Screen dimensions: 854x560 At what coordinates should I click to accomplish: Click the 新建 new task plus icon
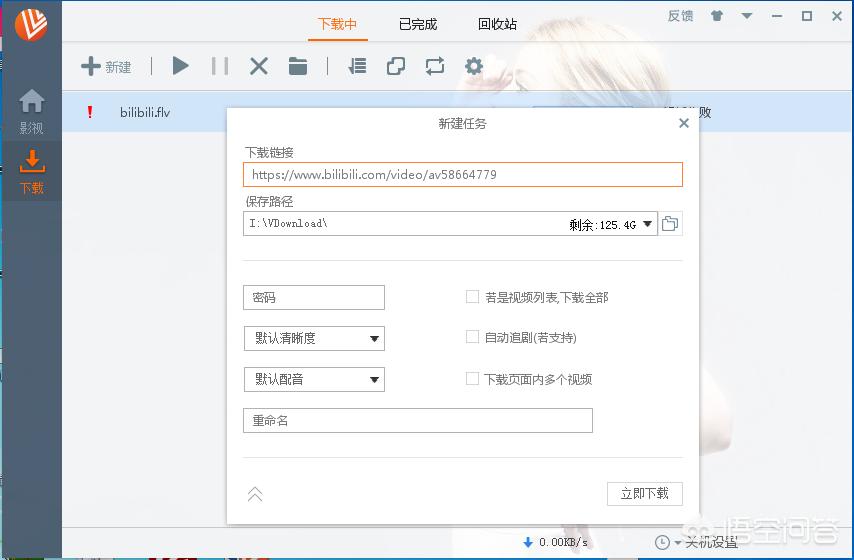[x=91, y=66]
